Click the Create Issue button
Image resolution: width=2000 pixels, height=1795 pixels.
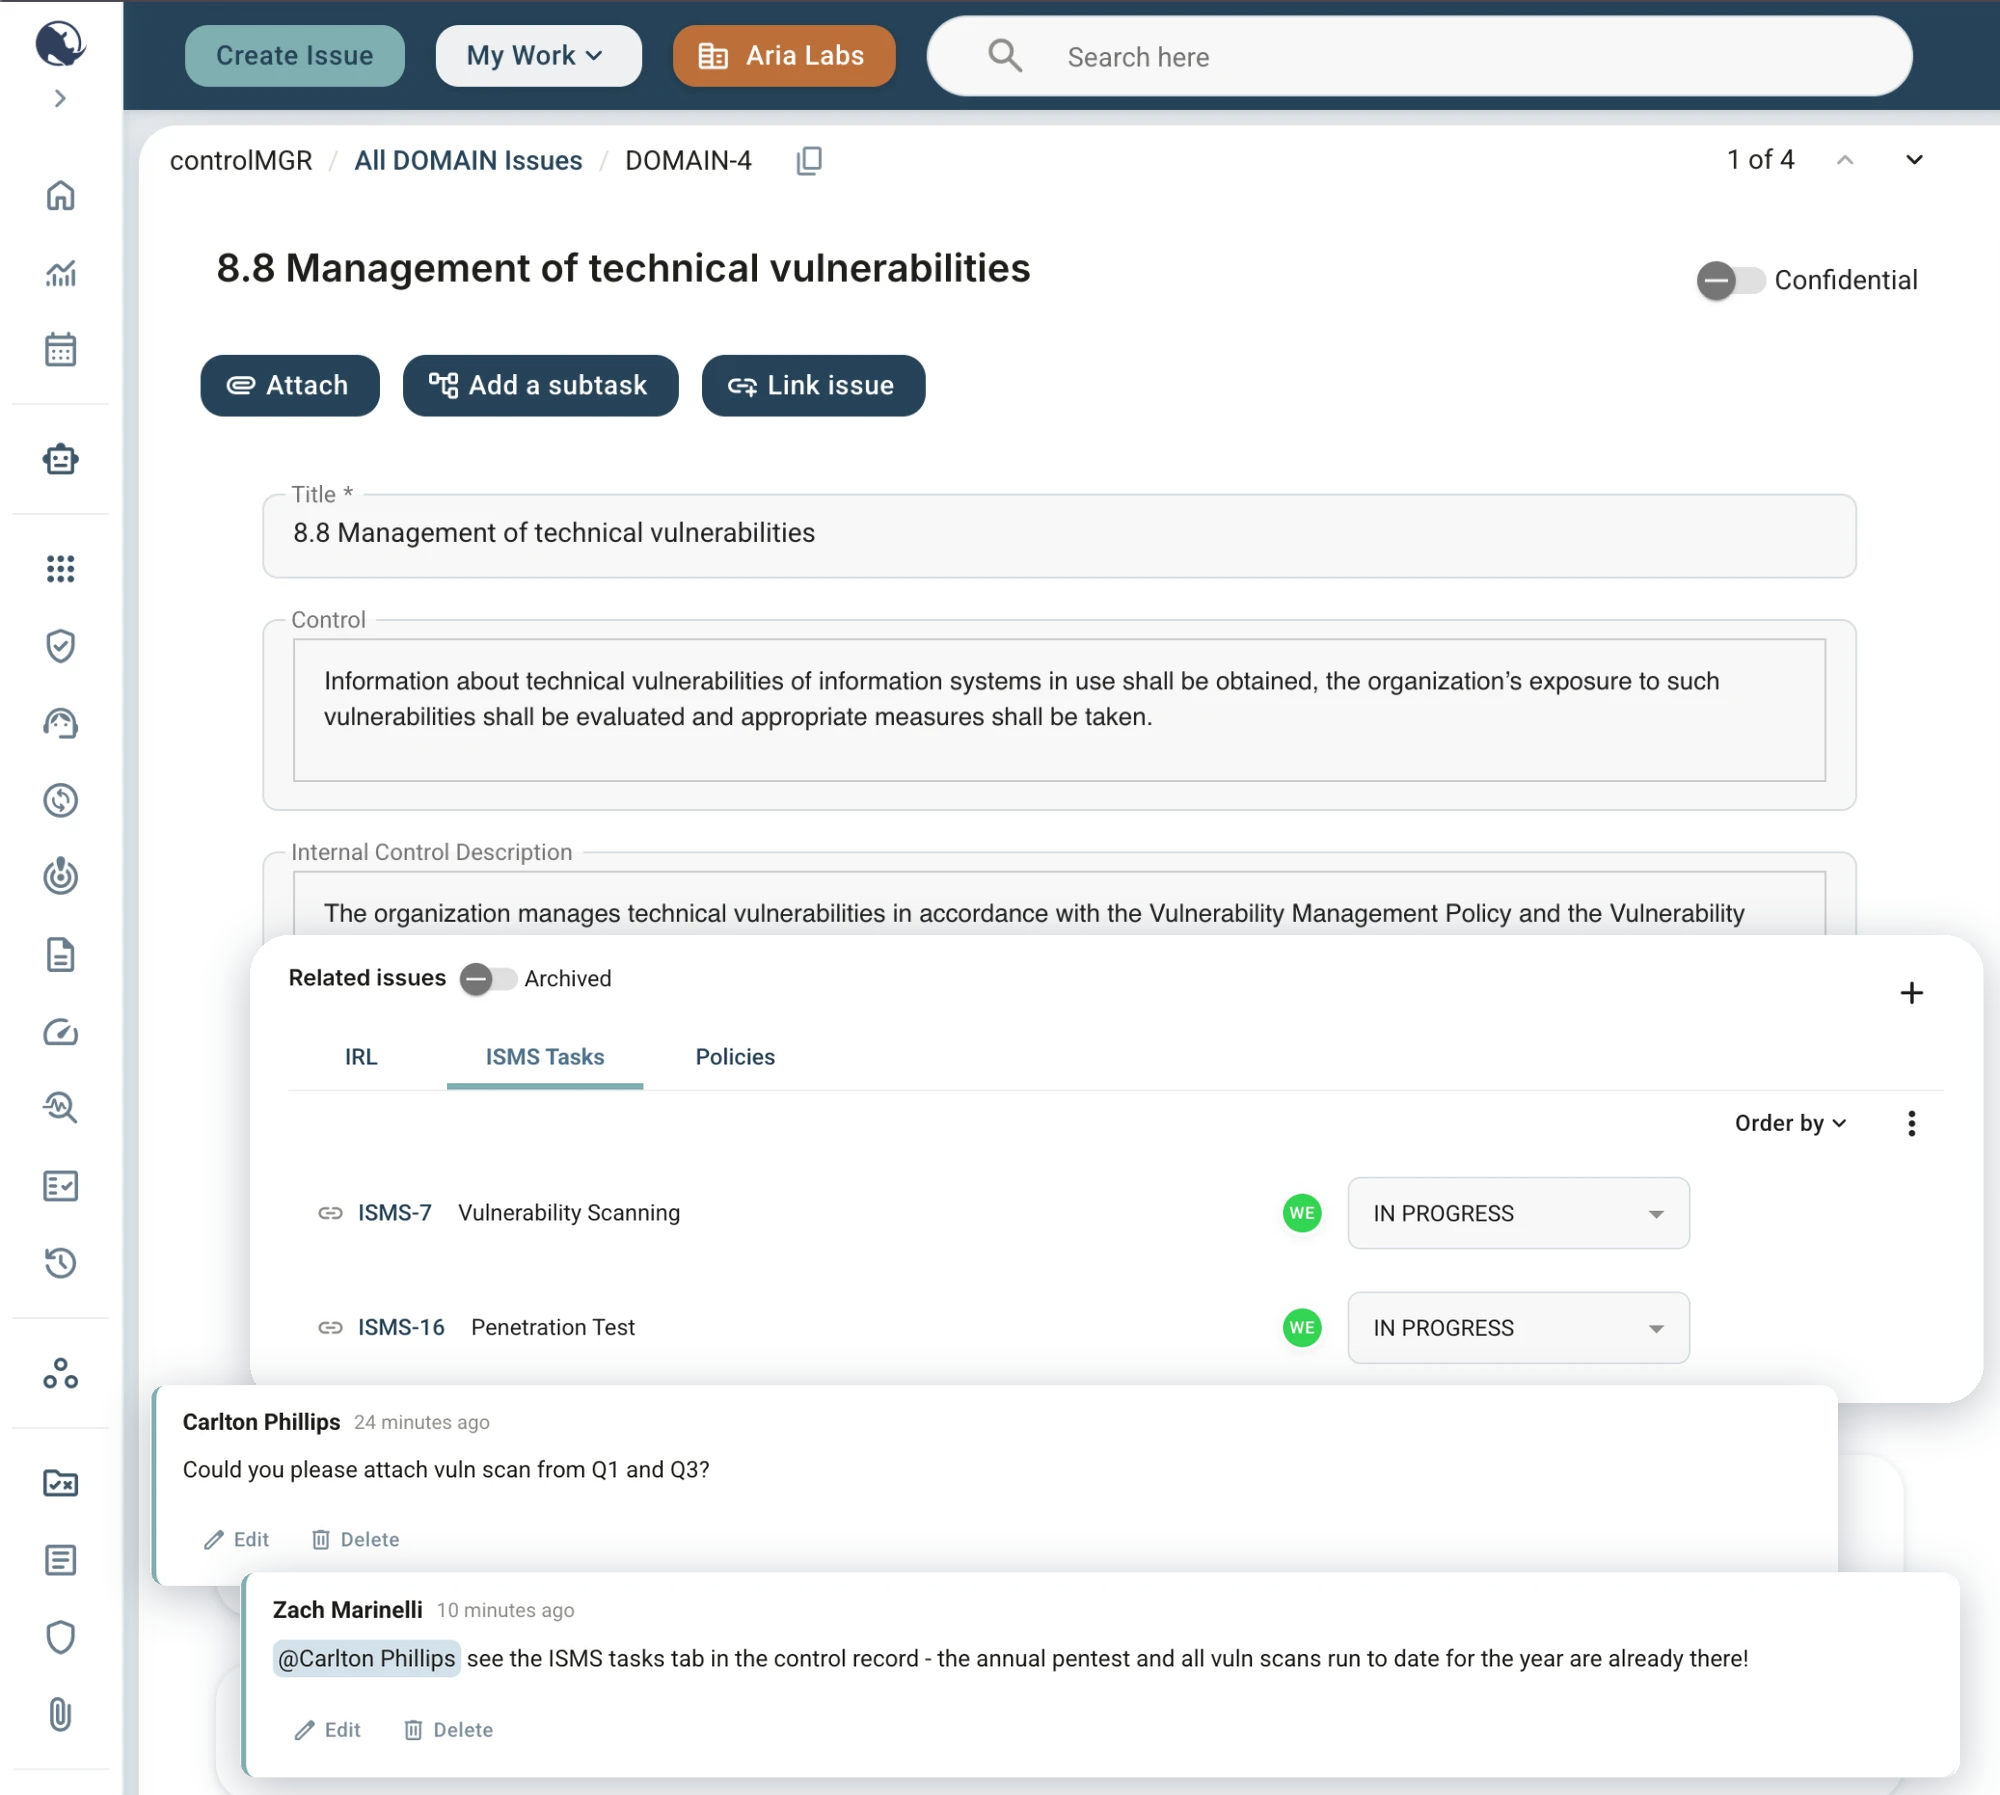pos(294,56)
